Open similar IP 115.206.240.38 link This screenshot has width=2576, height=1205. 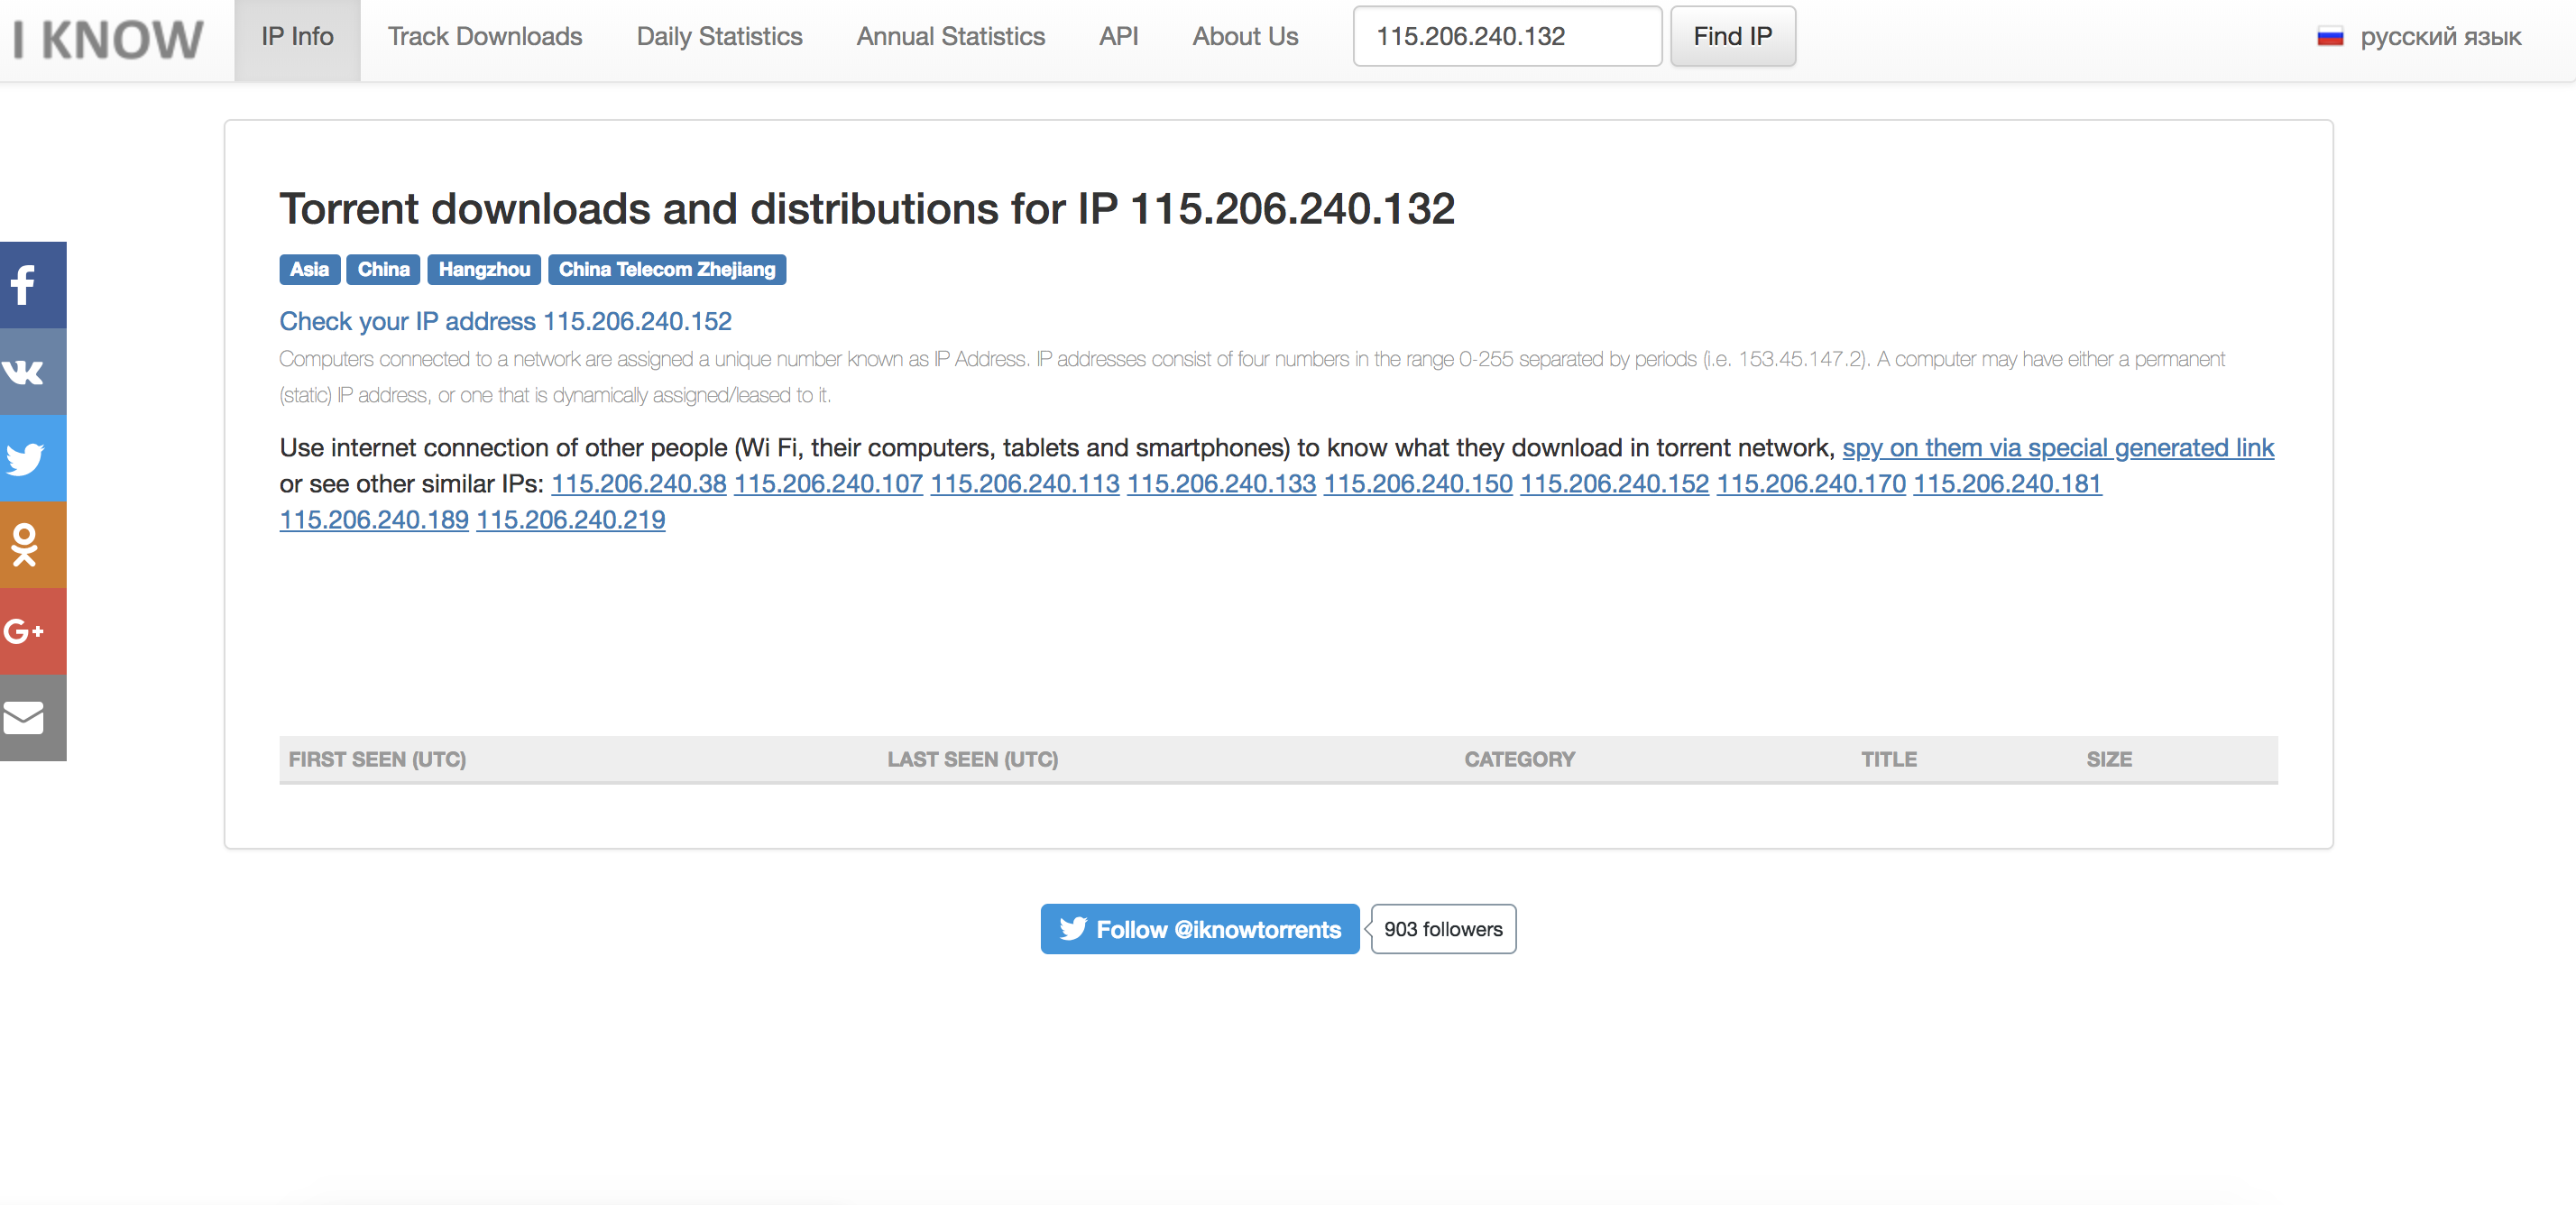tap(639, 484)
